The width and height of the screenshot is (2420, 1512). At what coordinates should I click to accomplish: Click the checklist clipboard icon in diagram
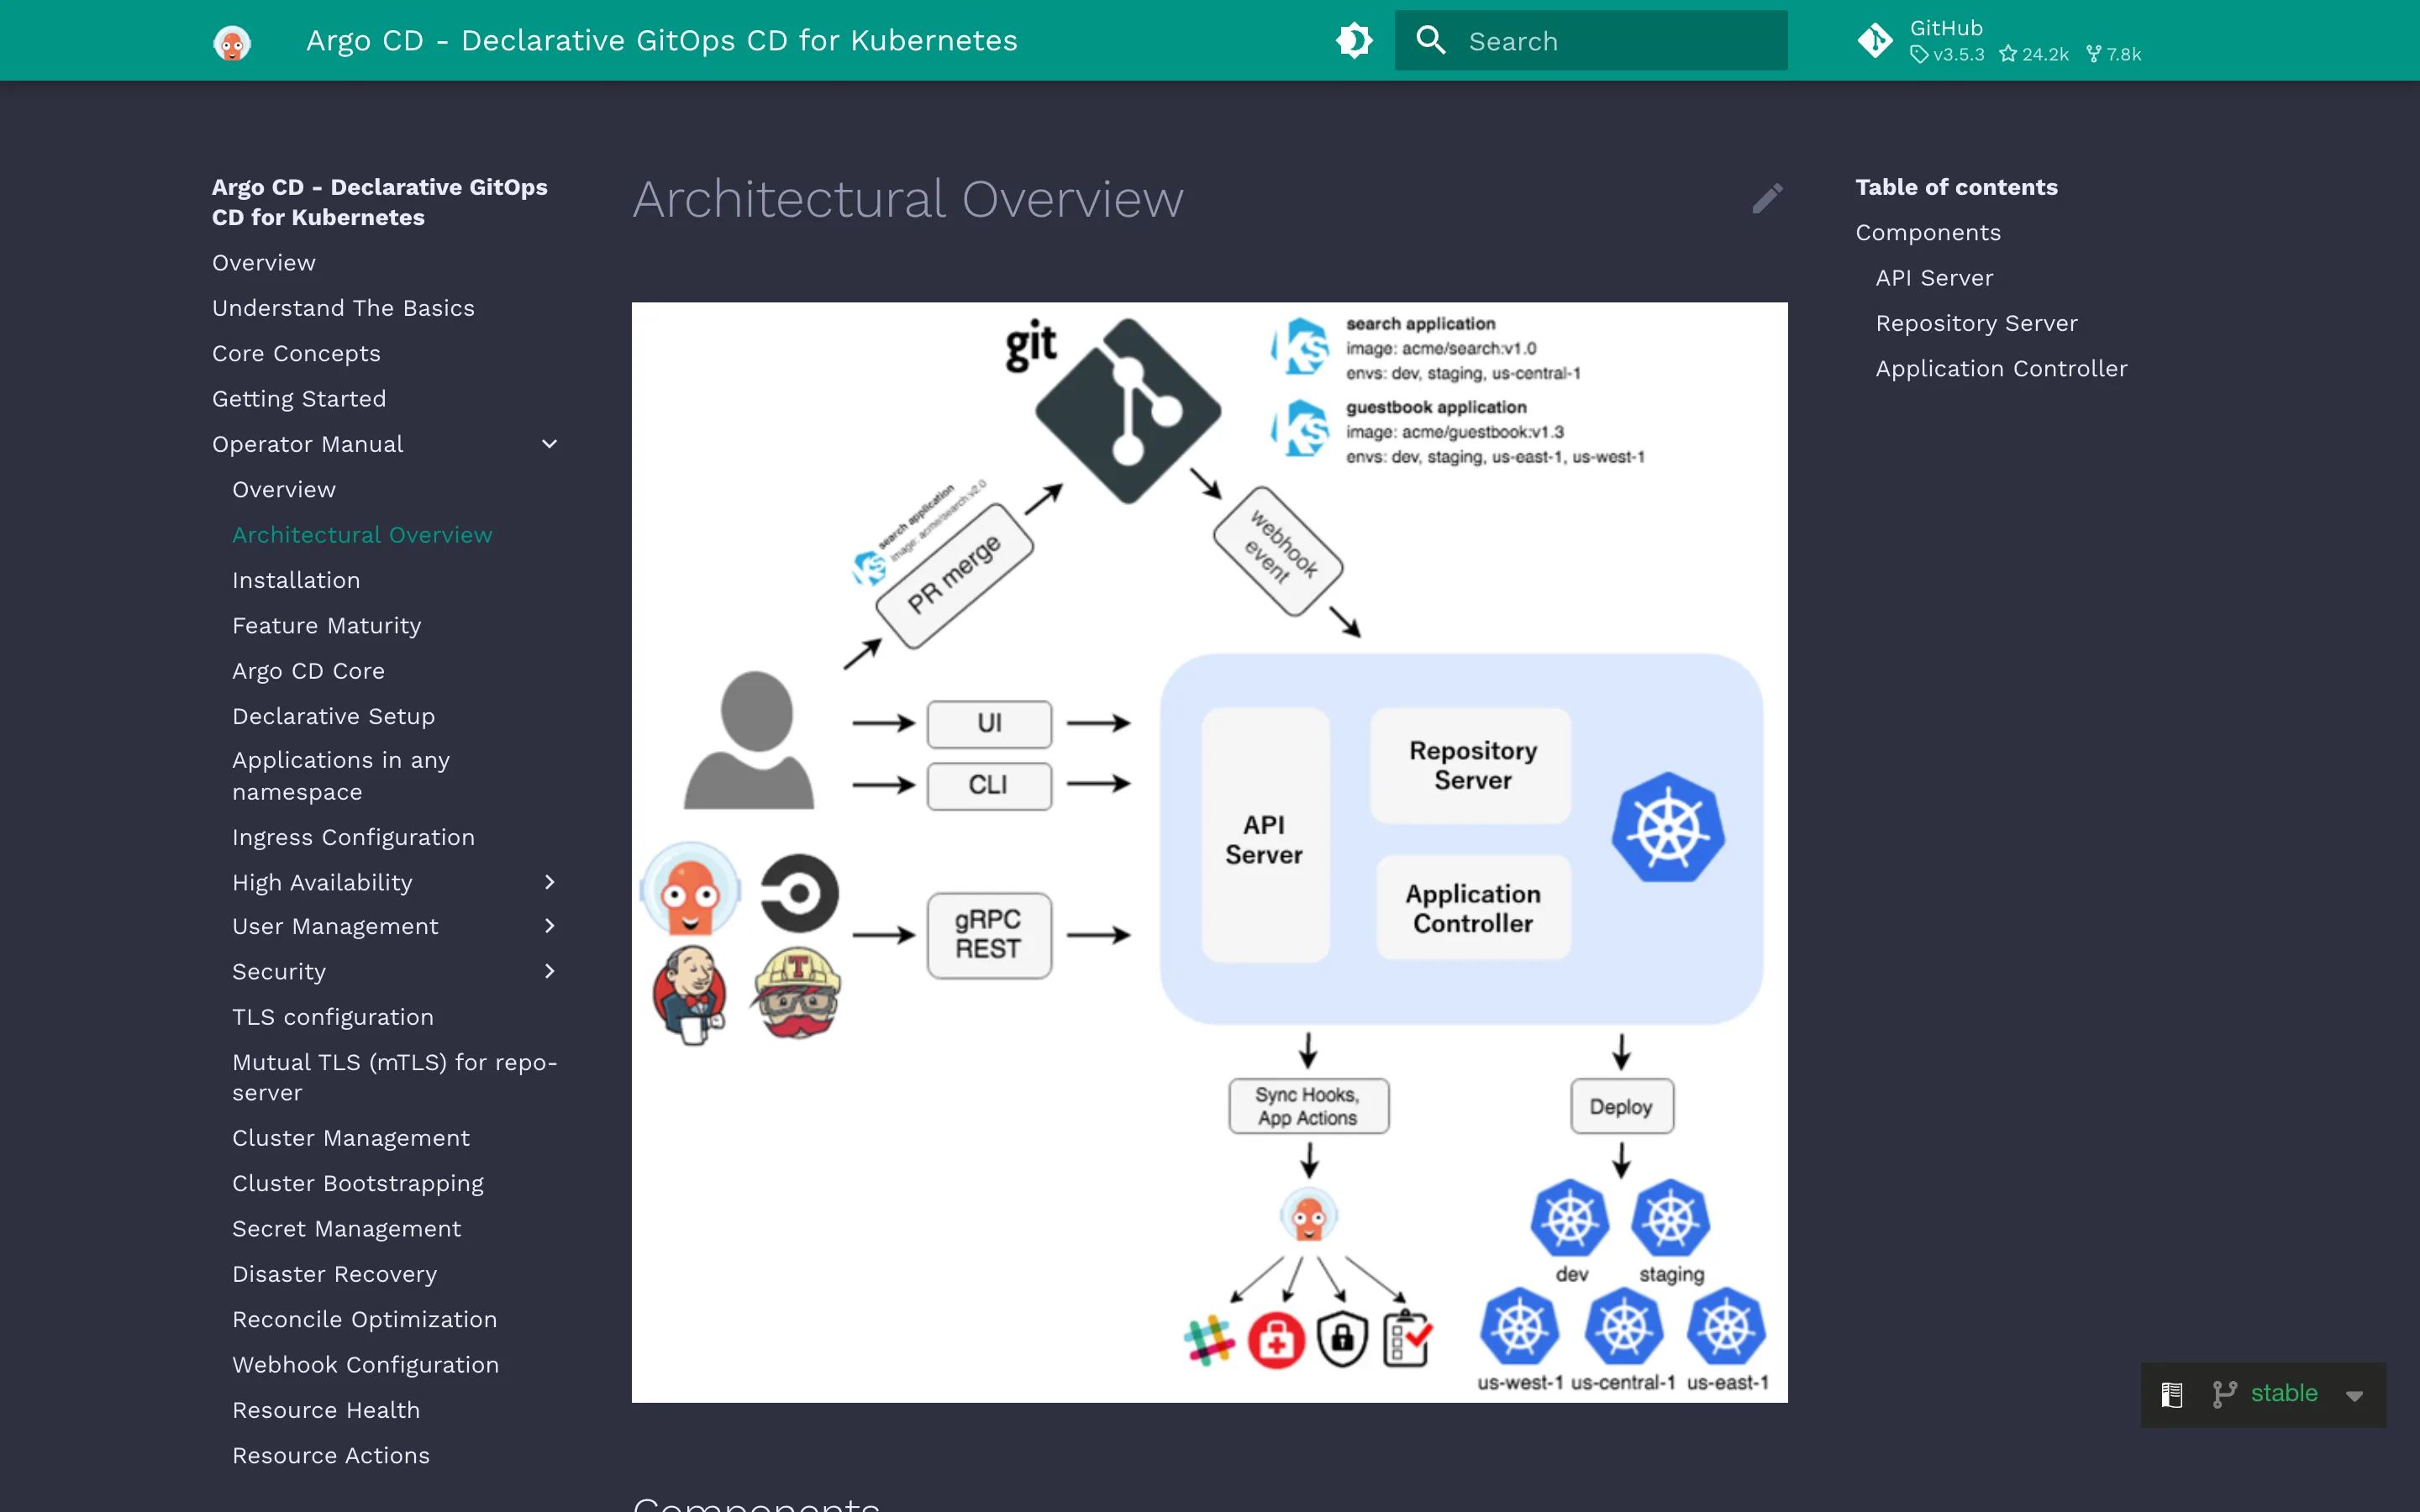coord(1408,1338)
